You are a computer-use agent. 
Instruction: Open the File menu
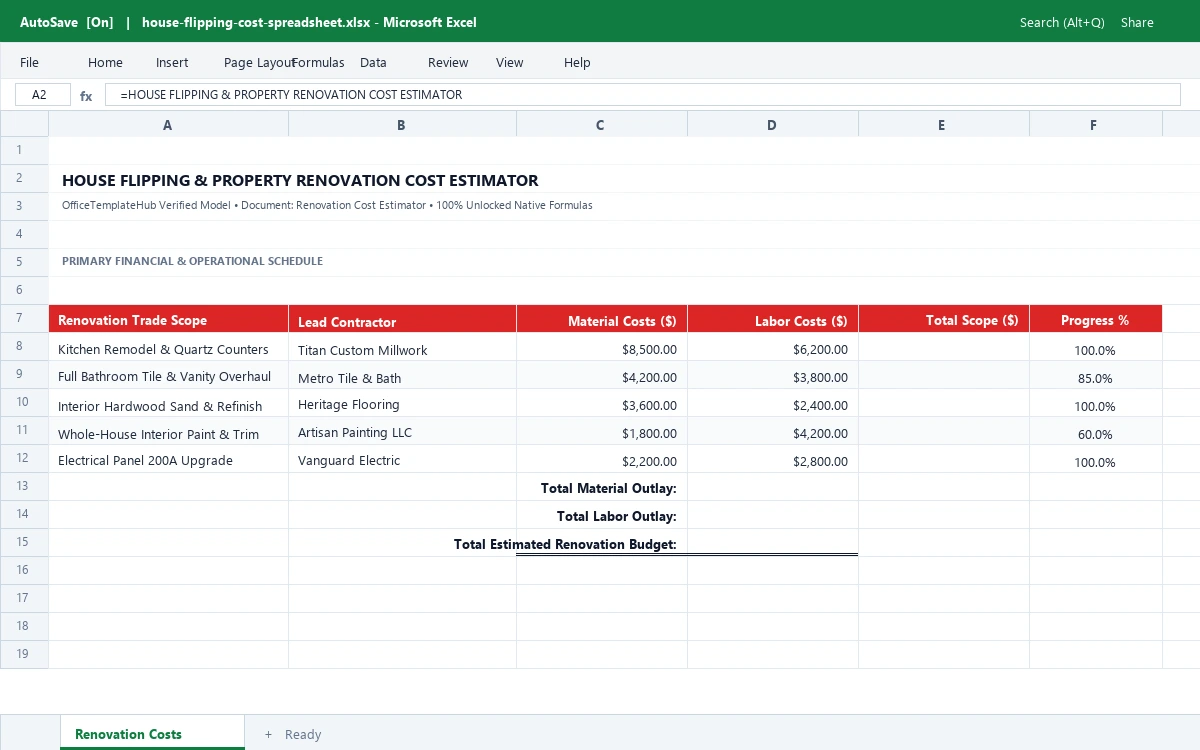coord(30,62)
